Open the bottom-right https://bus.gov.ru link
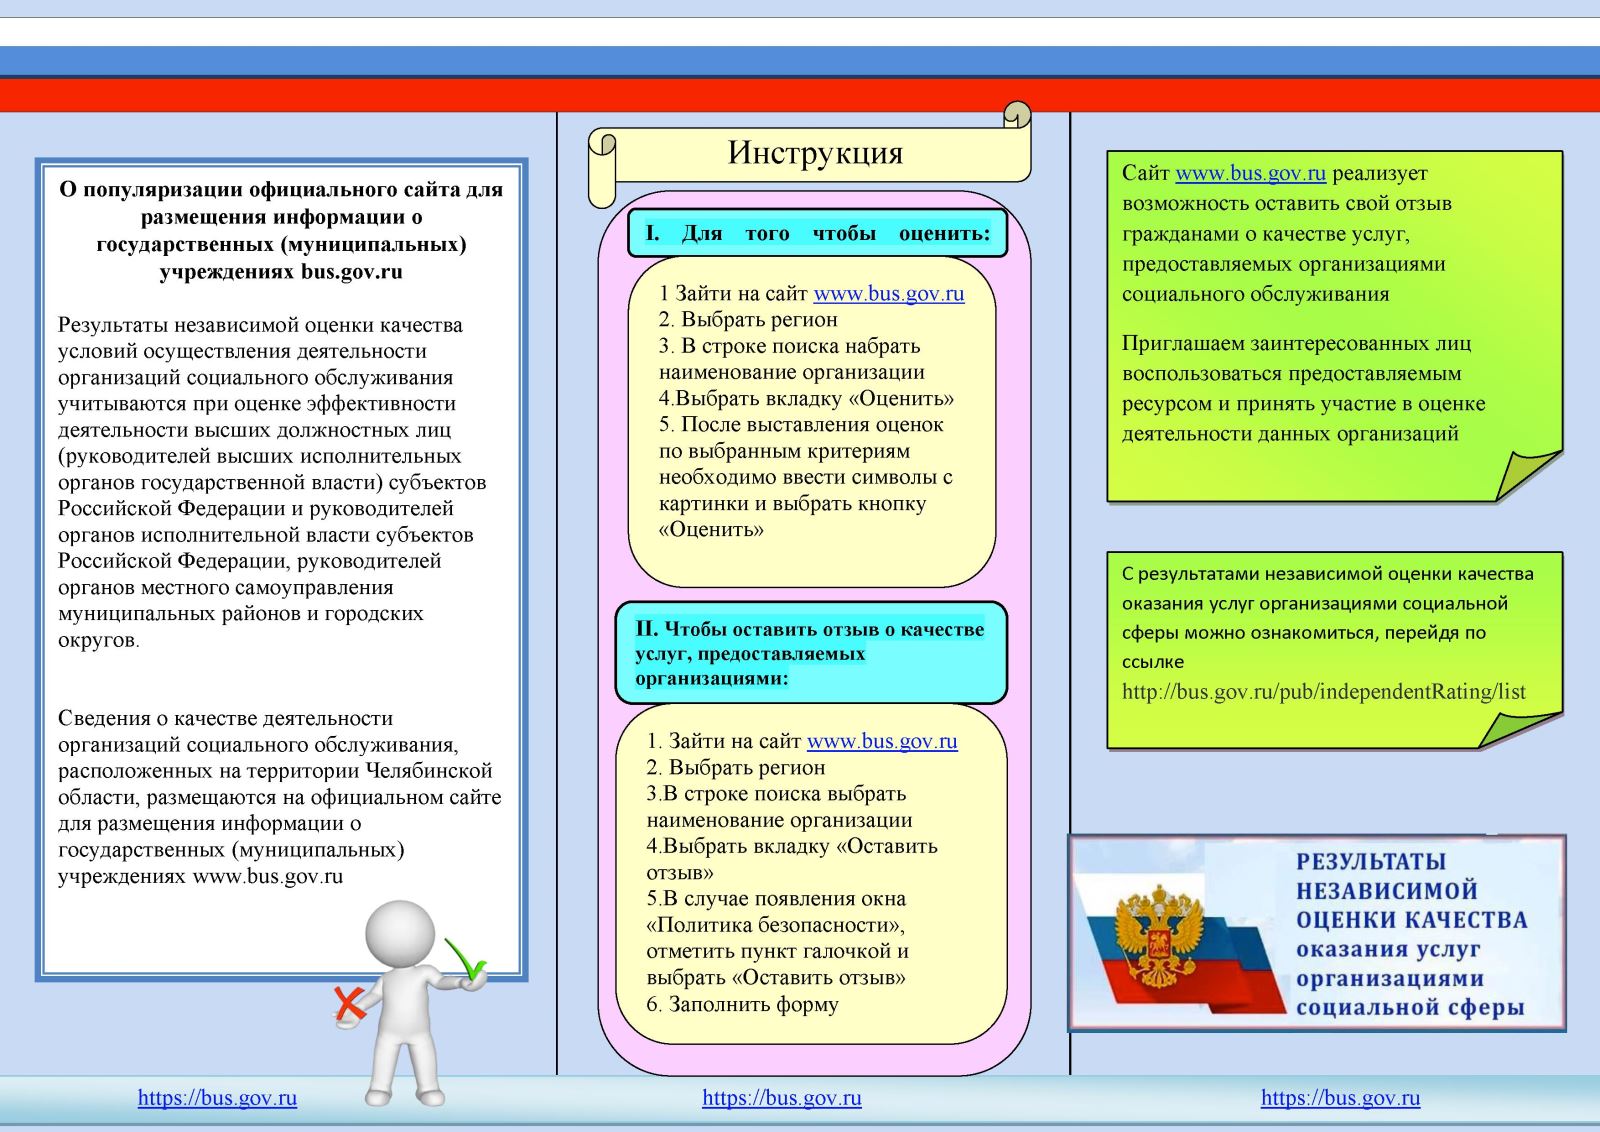Screen dimensions: 1600x1132 pyautogui.click(x=1340, y=1098)
